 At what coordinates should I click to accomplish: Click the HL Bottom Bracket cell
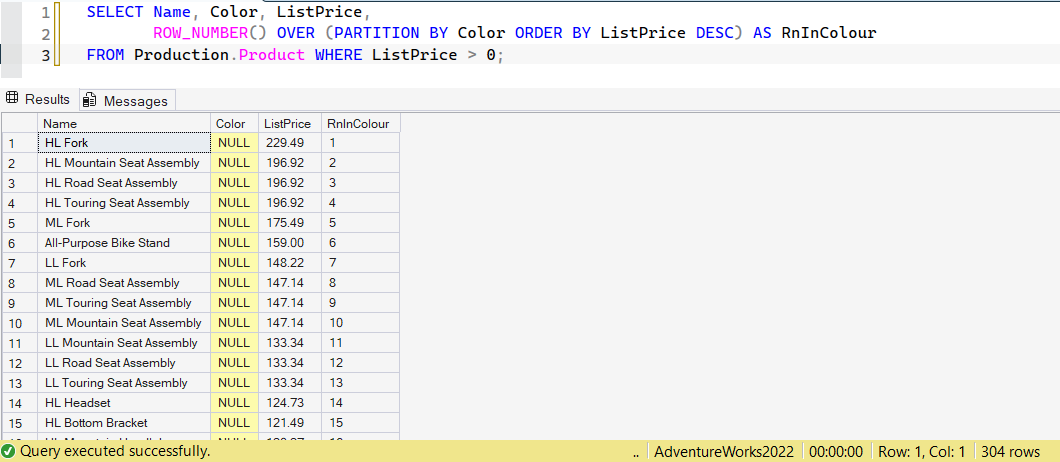coord(124,423)
